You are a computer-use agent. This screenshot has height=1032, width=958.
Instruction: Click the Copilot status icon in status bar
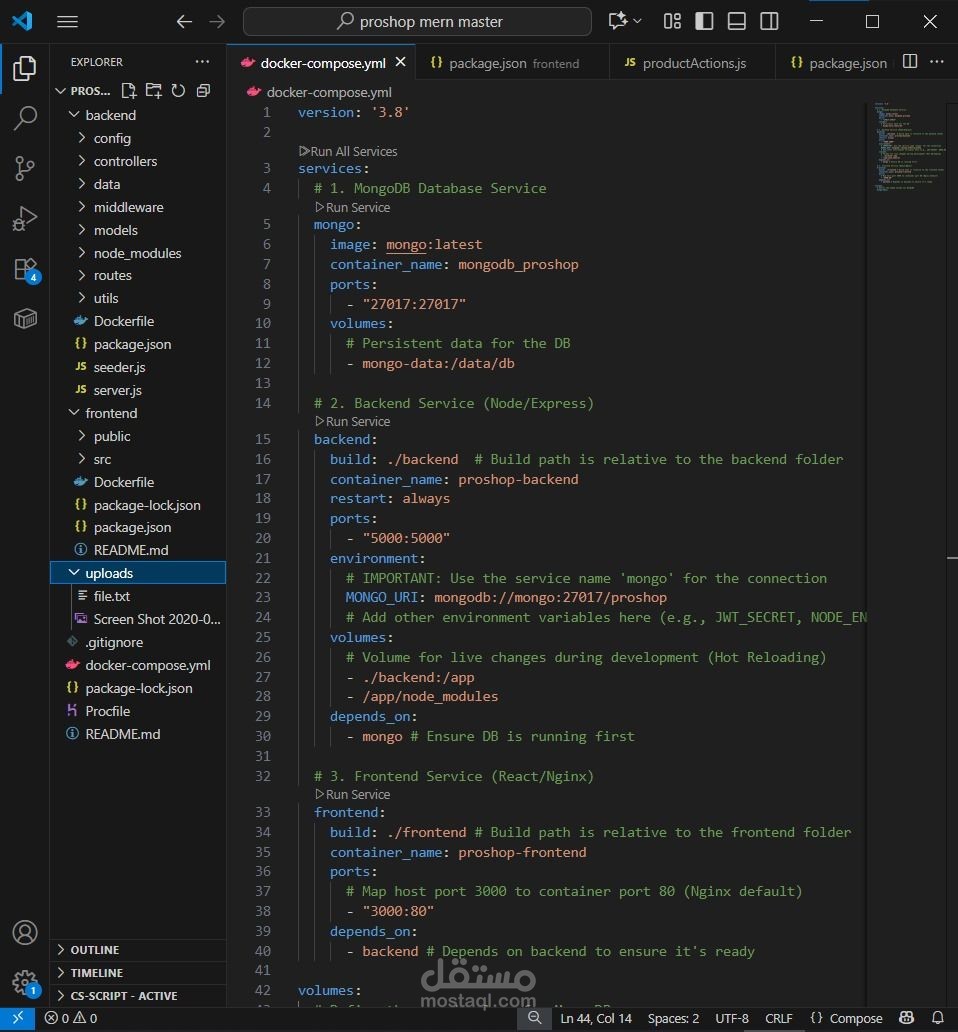pos(907,1018)
